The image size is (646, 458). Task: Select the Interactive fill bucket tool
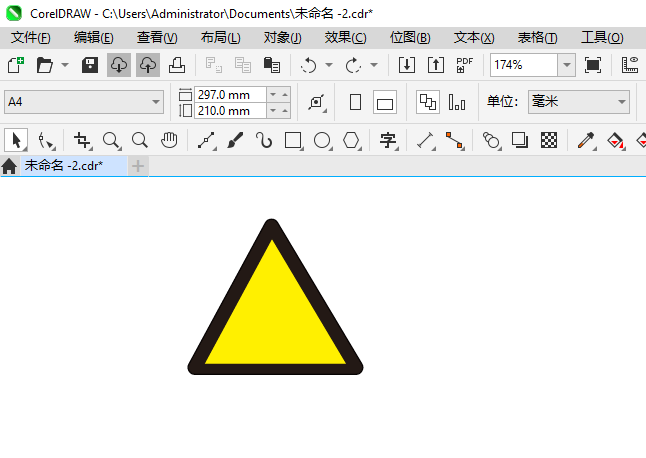pos(616,140)
